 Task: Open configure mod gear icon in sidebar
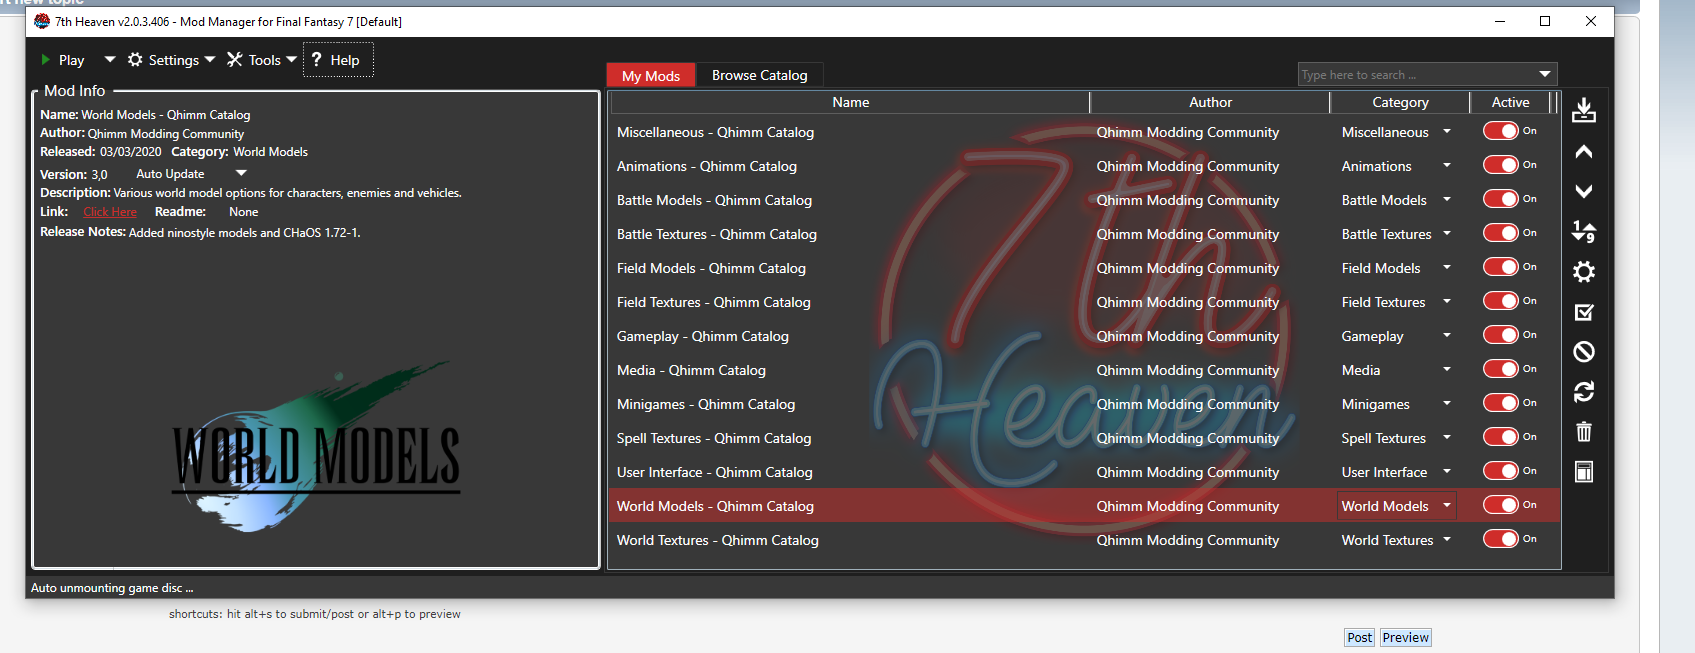(x=1584, y=272)
